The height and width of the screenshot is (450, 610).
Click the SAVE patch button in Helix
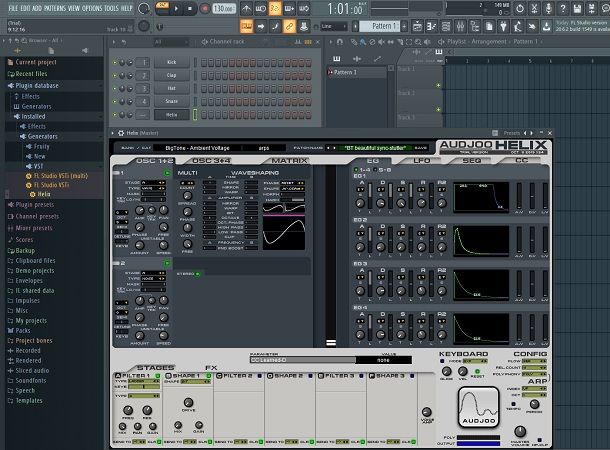(x=421, y=148)
